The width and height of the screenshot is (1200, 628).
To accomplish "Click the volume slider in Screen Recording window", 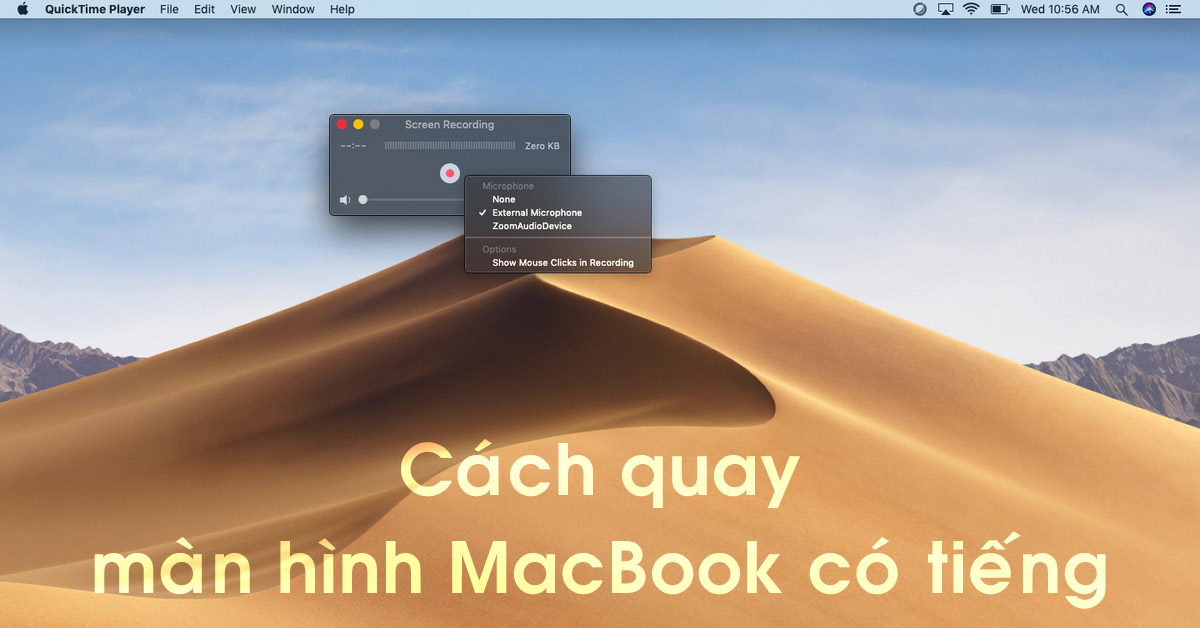I will pos(412,200).
